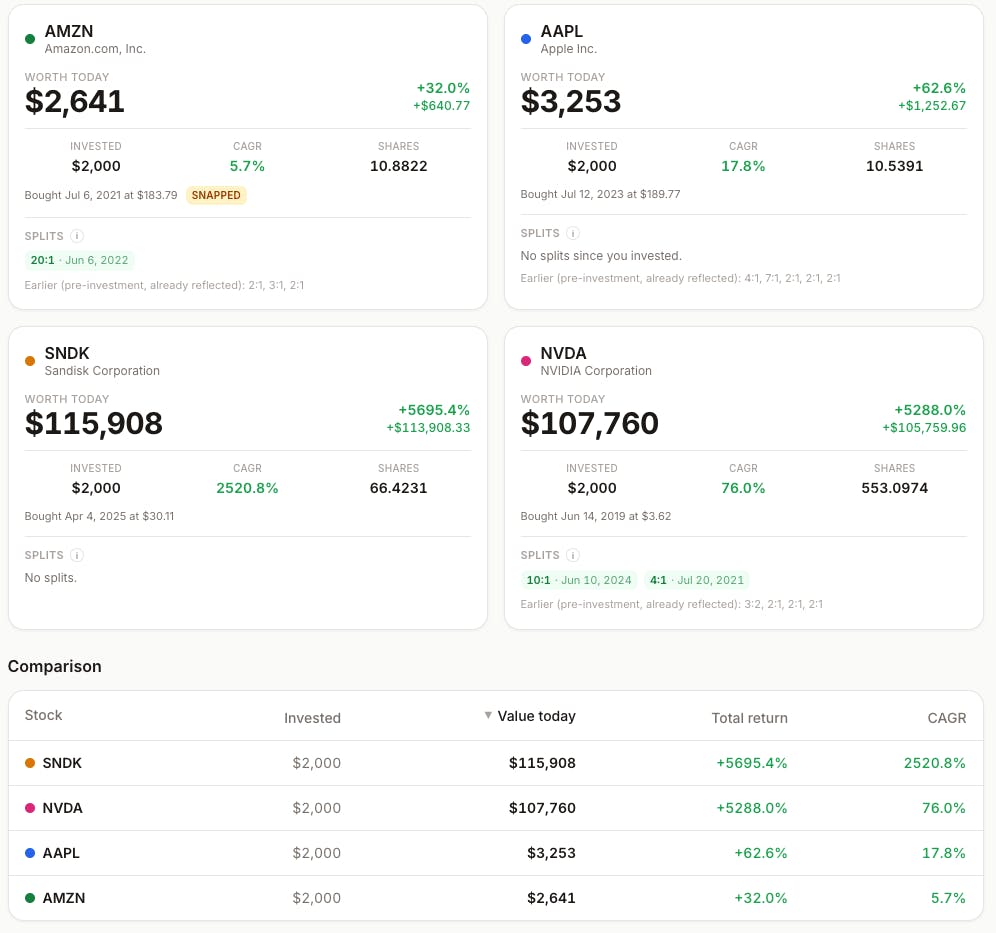The height and width of the screenshot is (933, 996).
Task: Click No splits since you invested text
Action: click(x=601, y=255)
